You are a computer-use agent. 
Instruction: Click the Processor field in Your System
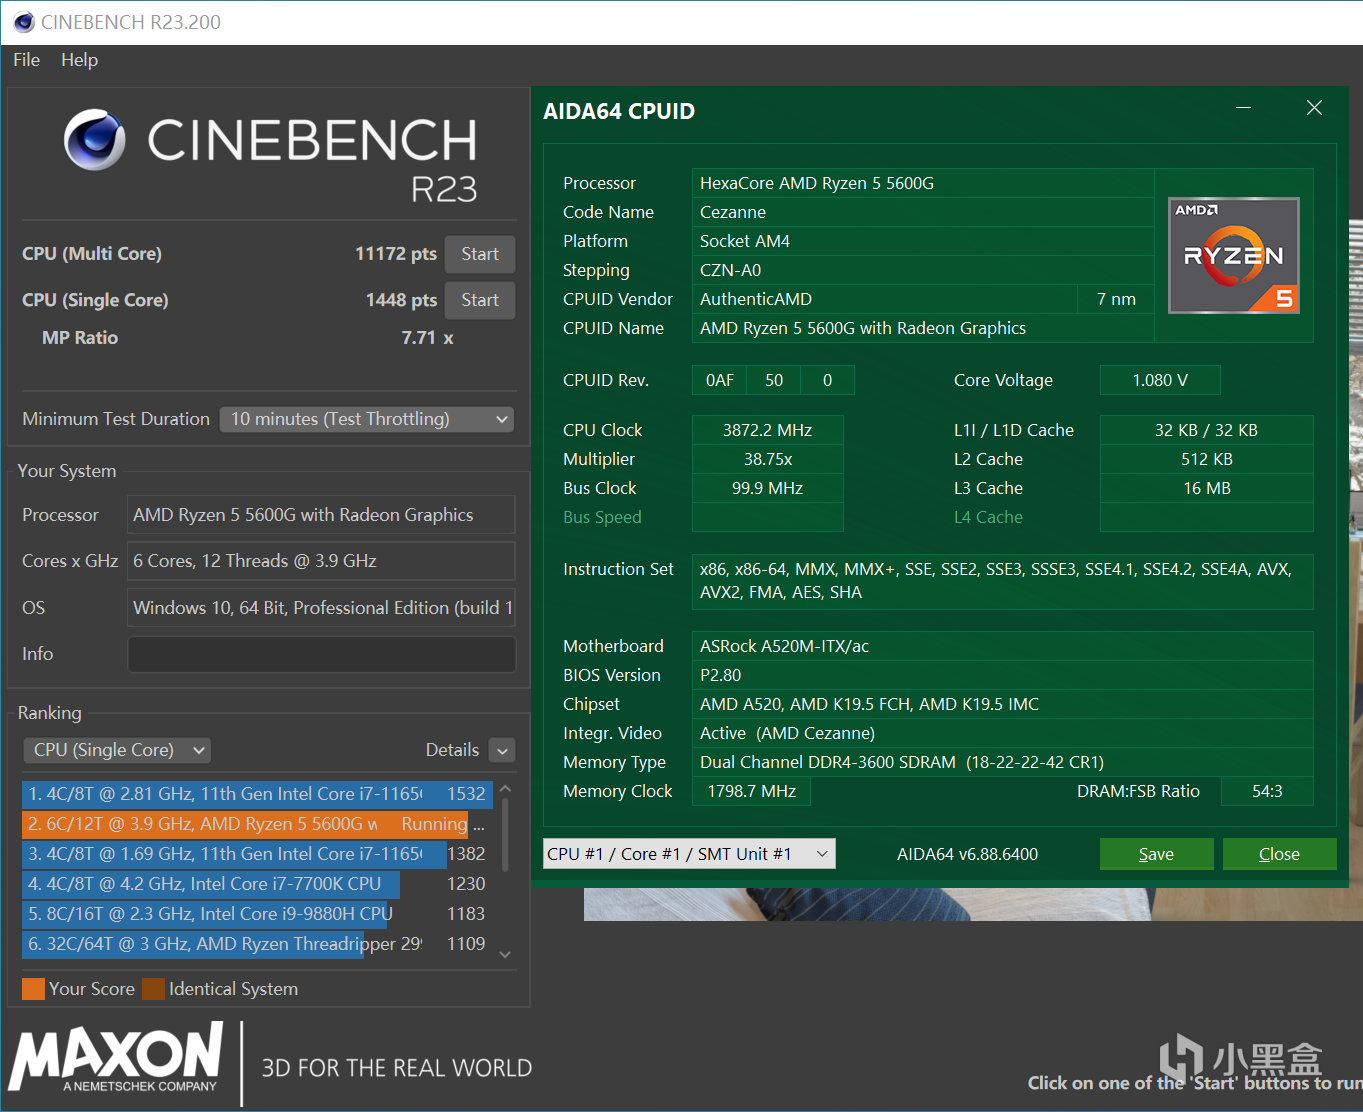pos(321,515)
